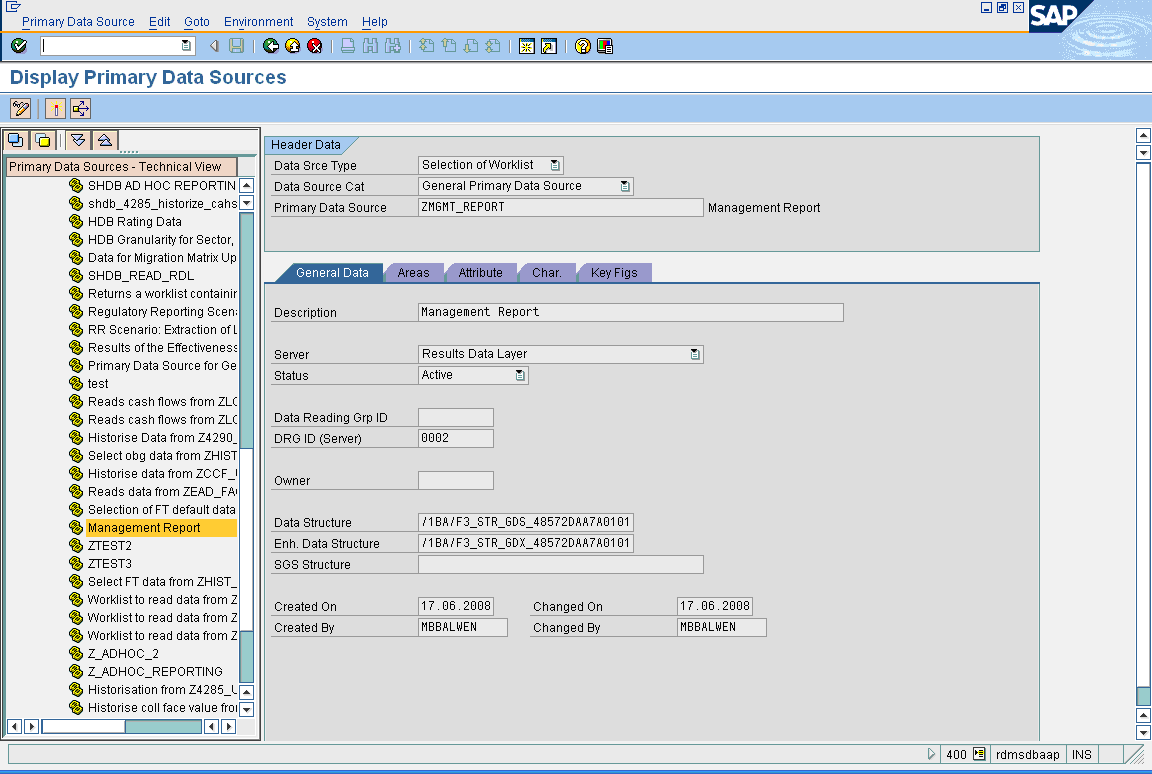The width and height of the screenshot is (1152, 774).
Task: Click the transport/distribute icon in application toolbar
Action: 80,108
